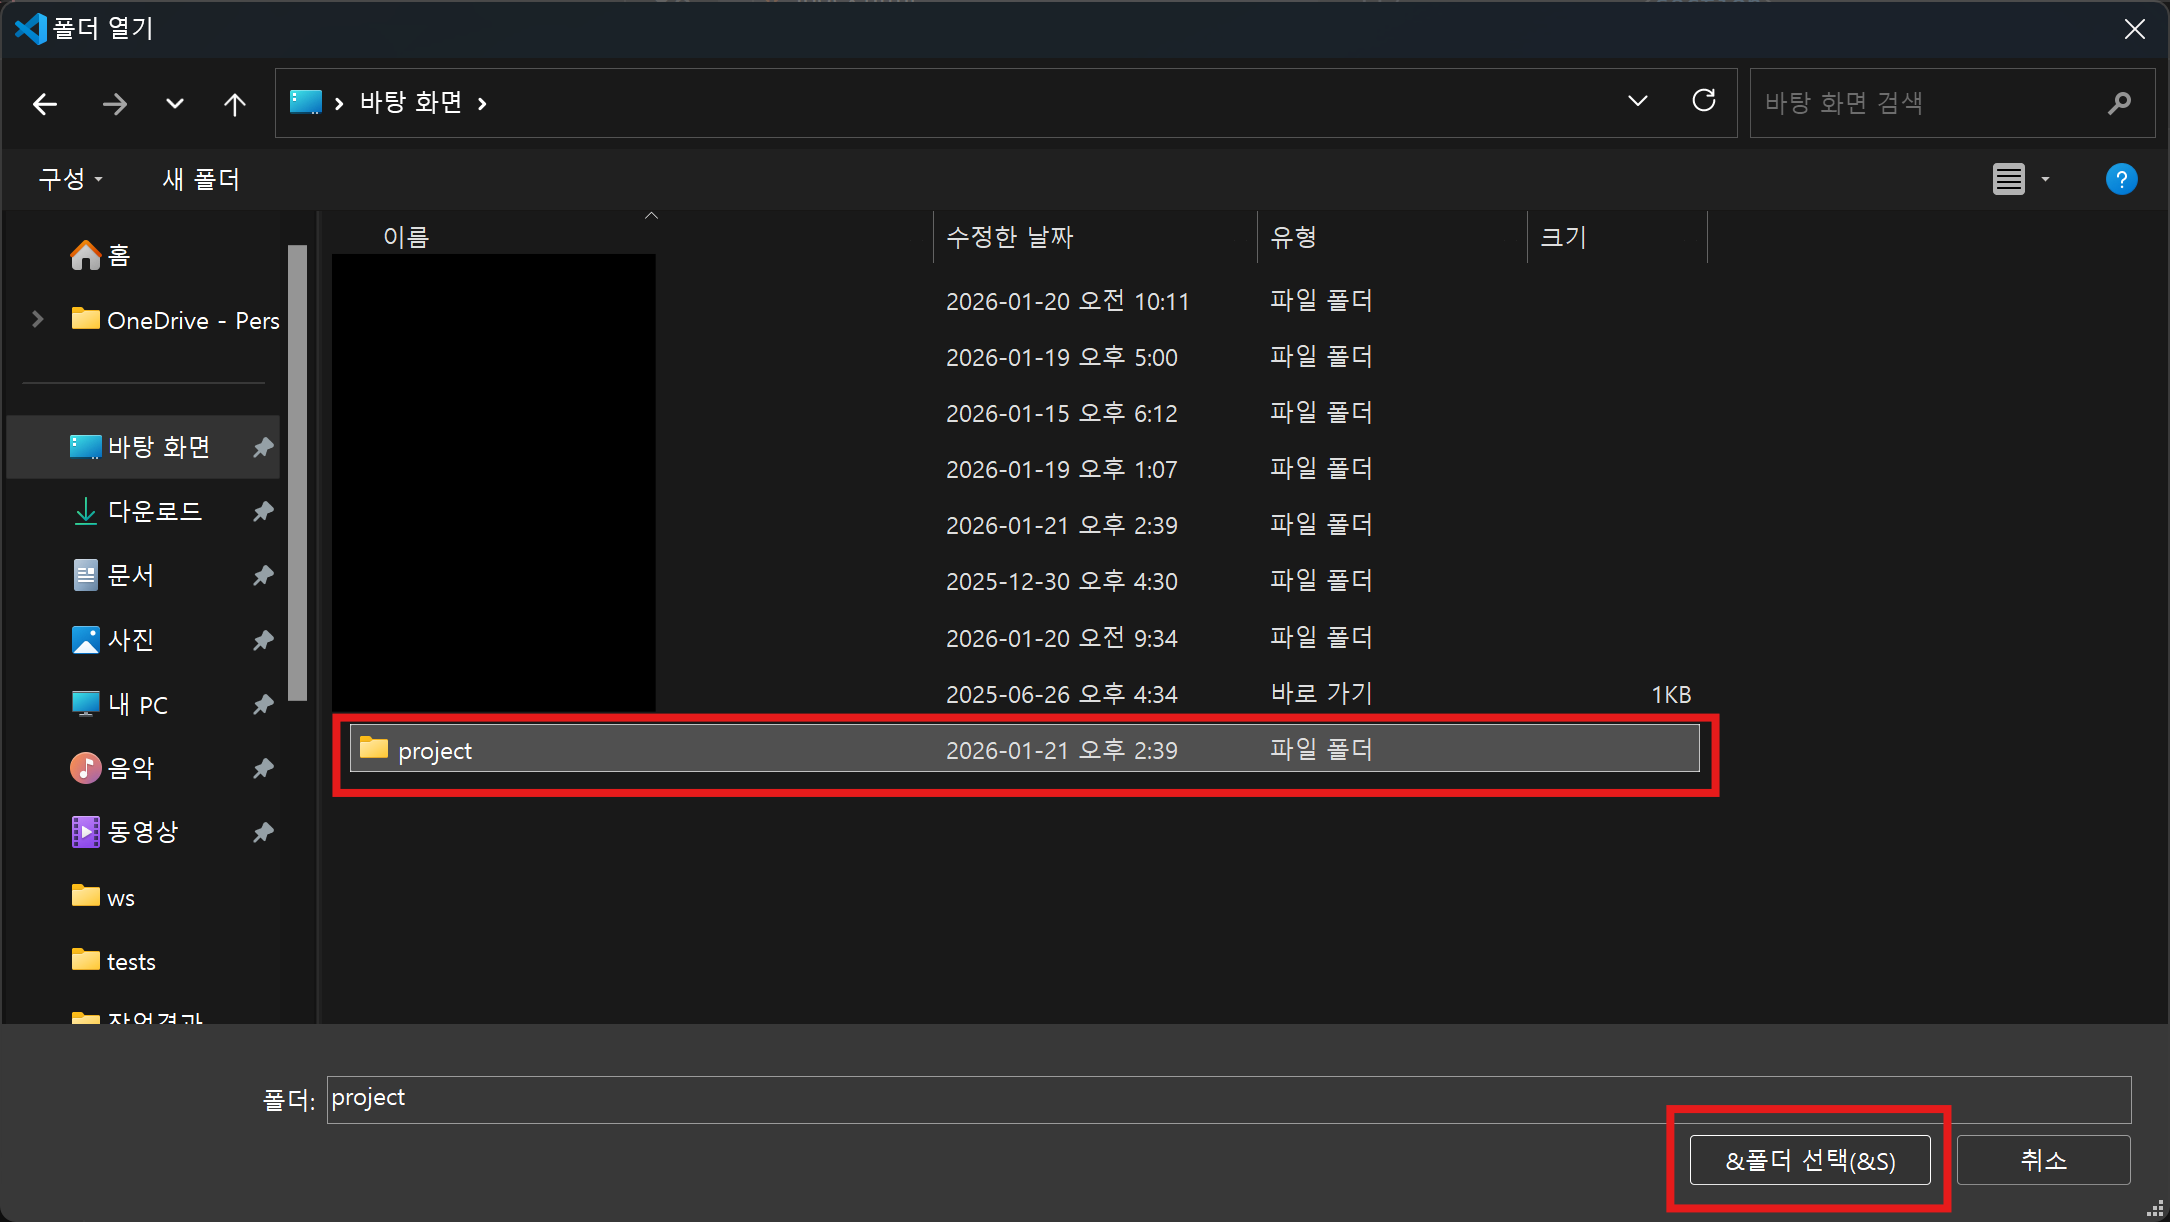Click the search magnifier icon
Image resolution: width=2170 pixels, height=1222 pixels.
click(2118, 103)
